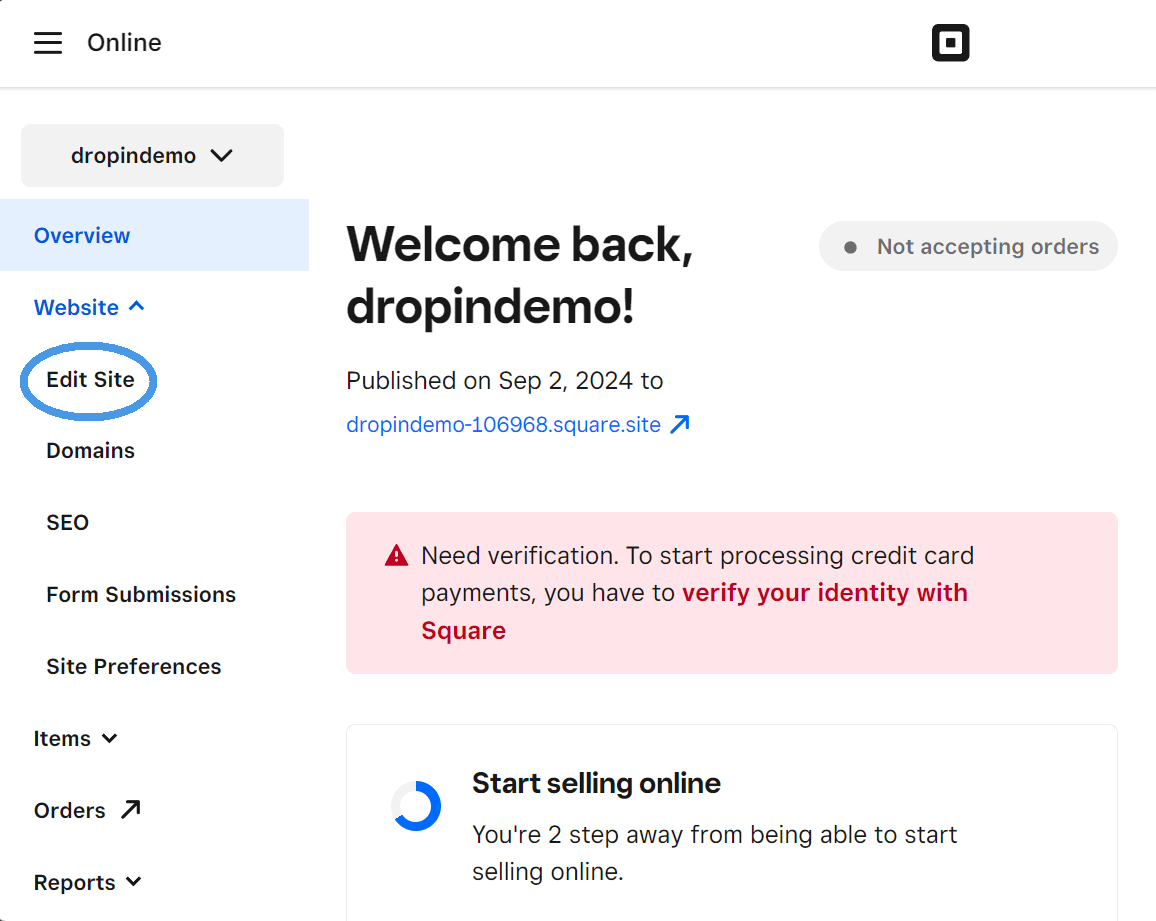Open the dropindemo site switcher dropdown
Viewport: 1156px width, 921px height.
pyautogui.click(x=151, y=155)
